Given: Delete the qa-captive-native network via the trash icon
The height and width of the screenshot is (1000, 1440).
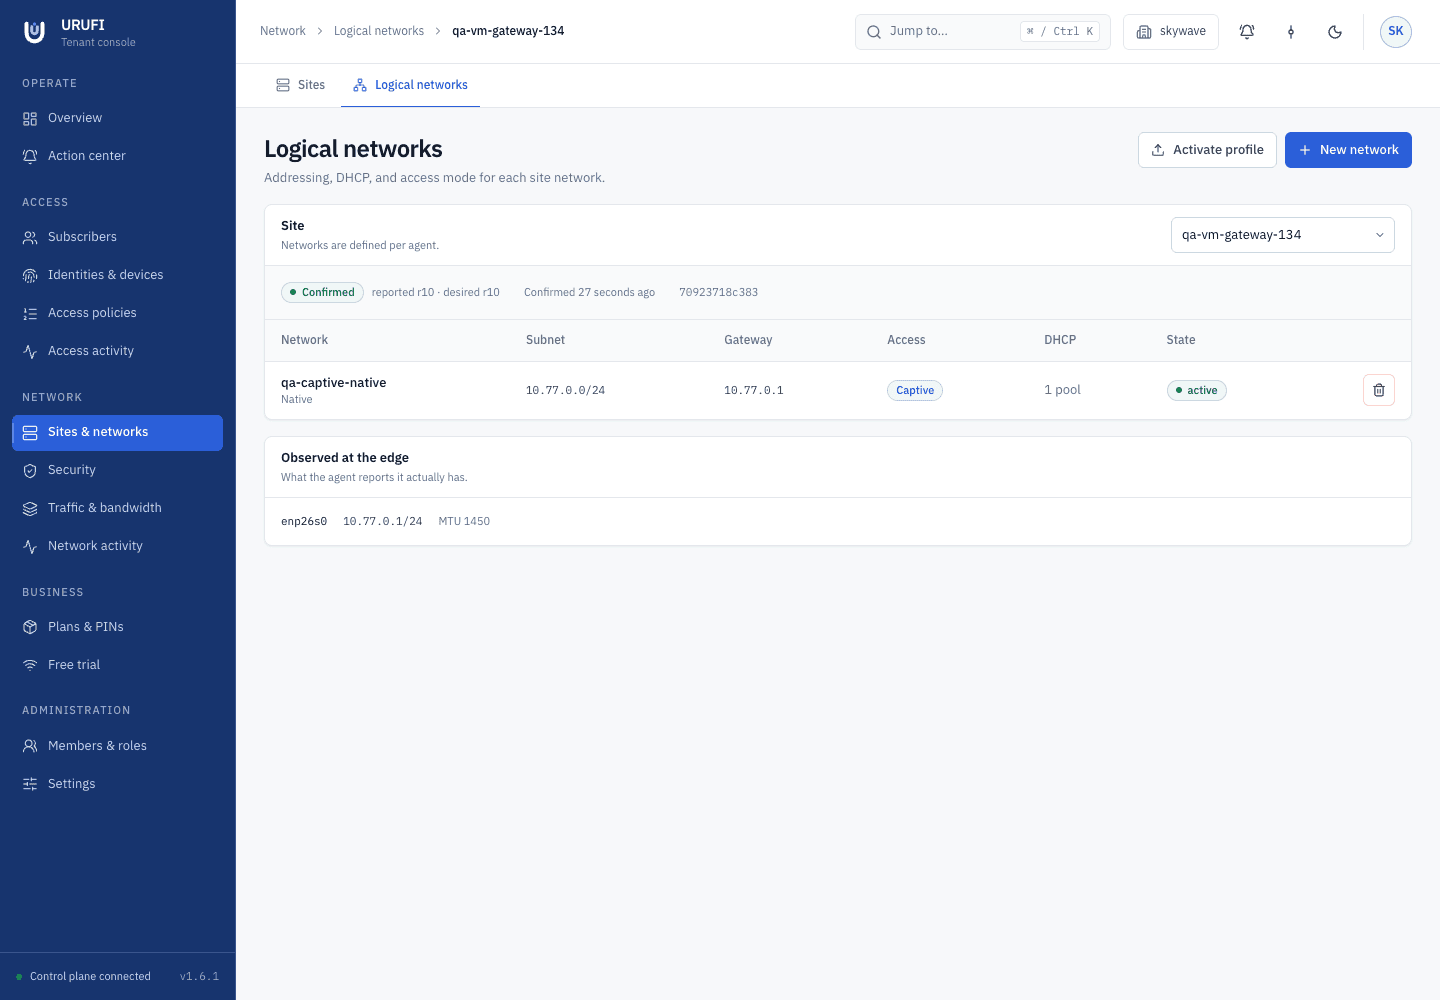Looking at the screenshot, I should [1379, 390].
